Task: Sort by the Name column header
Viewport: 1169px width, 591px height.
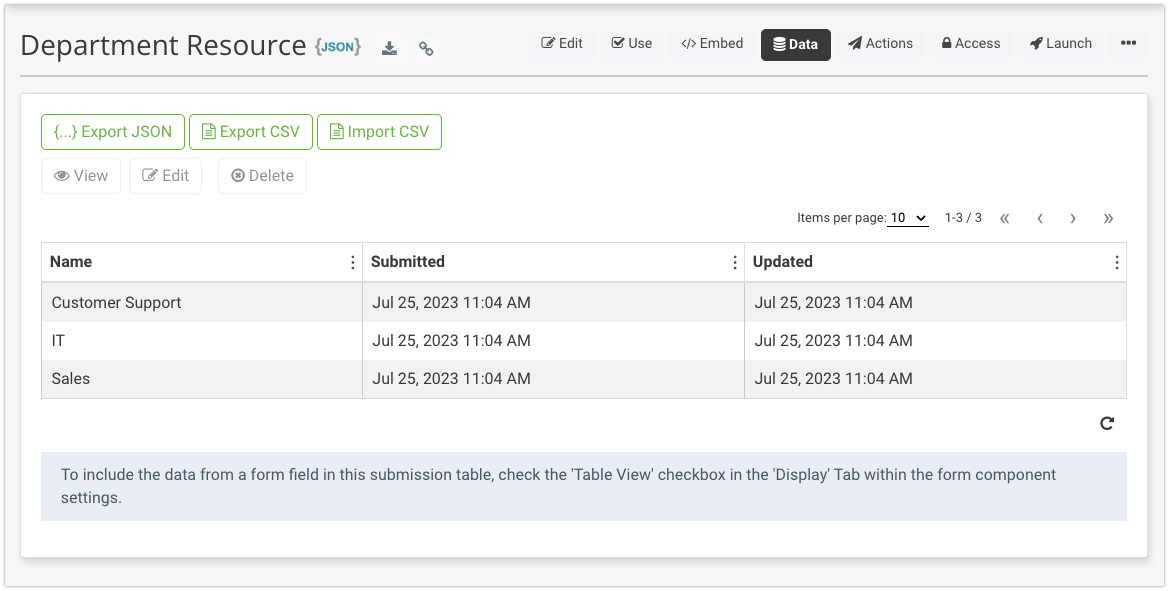Action: (x=71, y=262)
